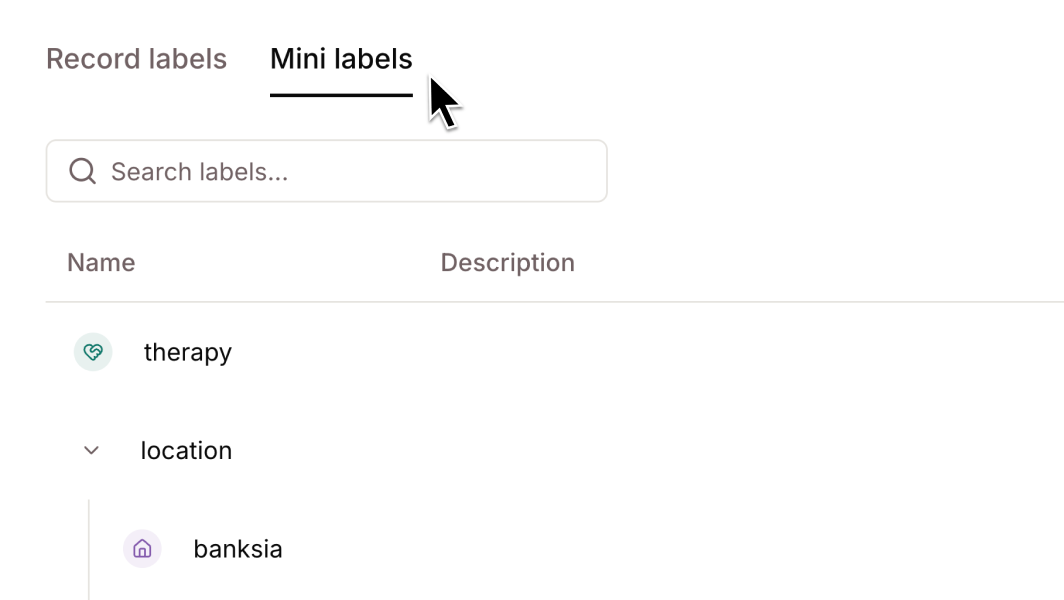Viewport: 1064px width, 600px height.
Task: Select the location label name
Action: pos(185,449)
